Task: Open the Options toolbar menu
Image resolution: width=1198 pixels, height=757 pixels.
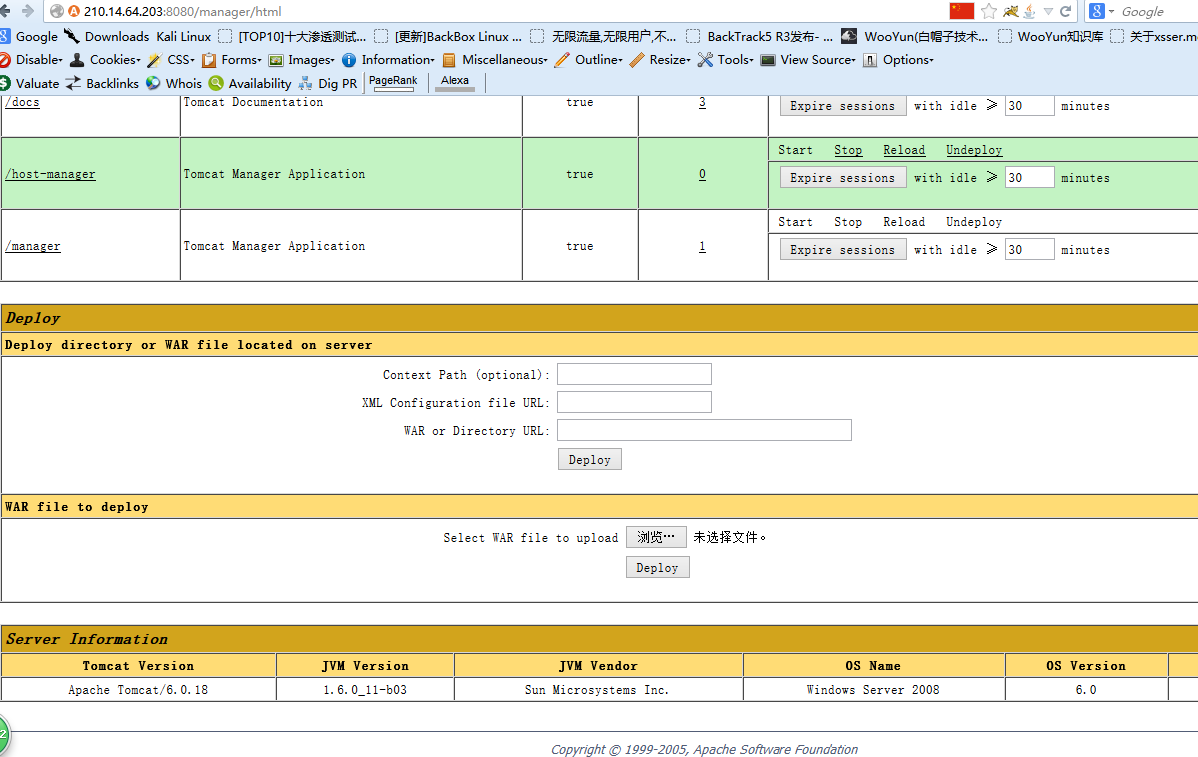Action: 898,60
